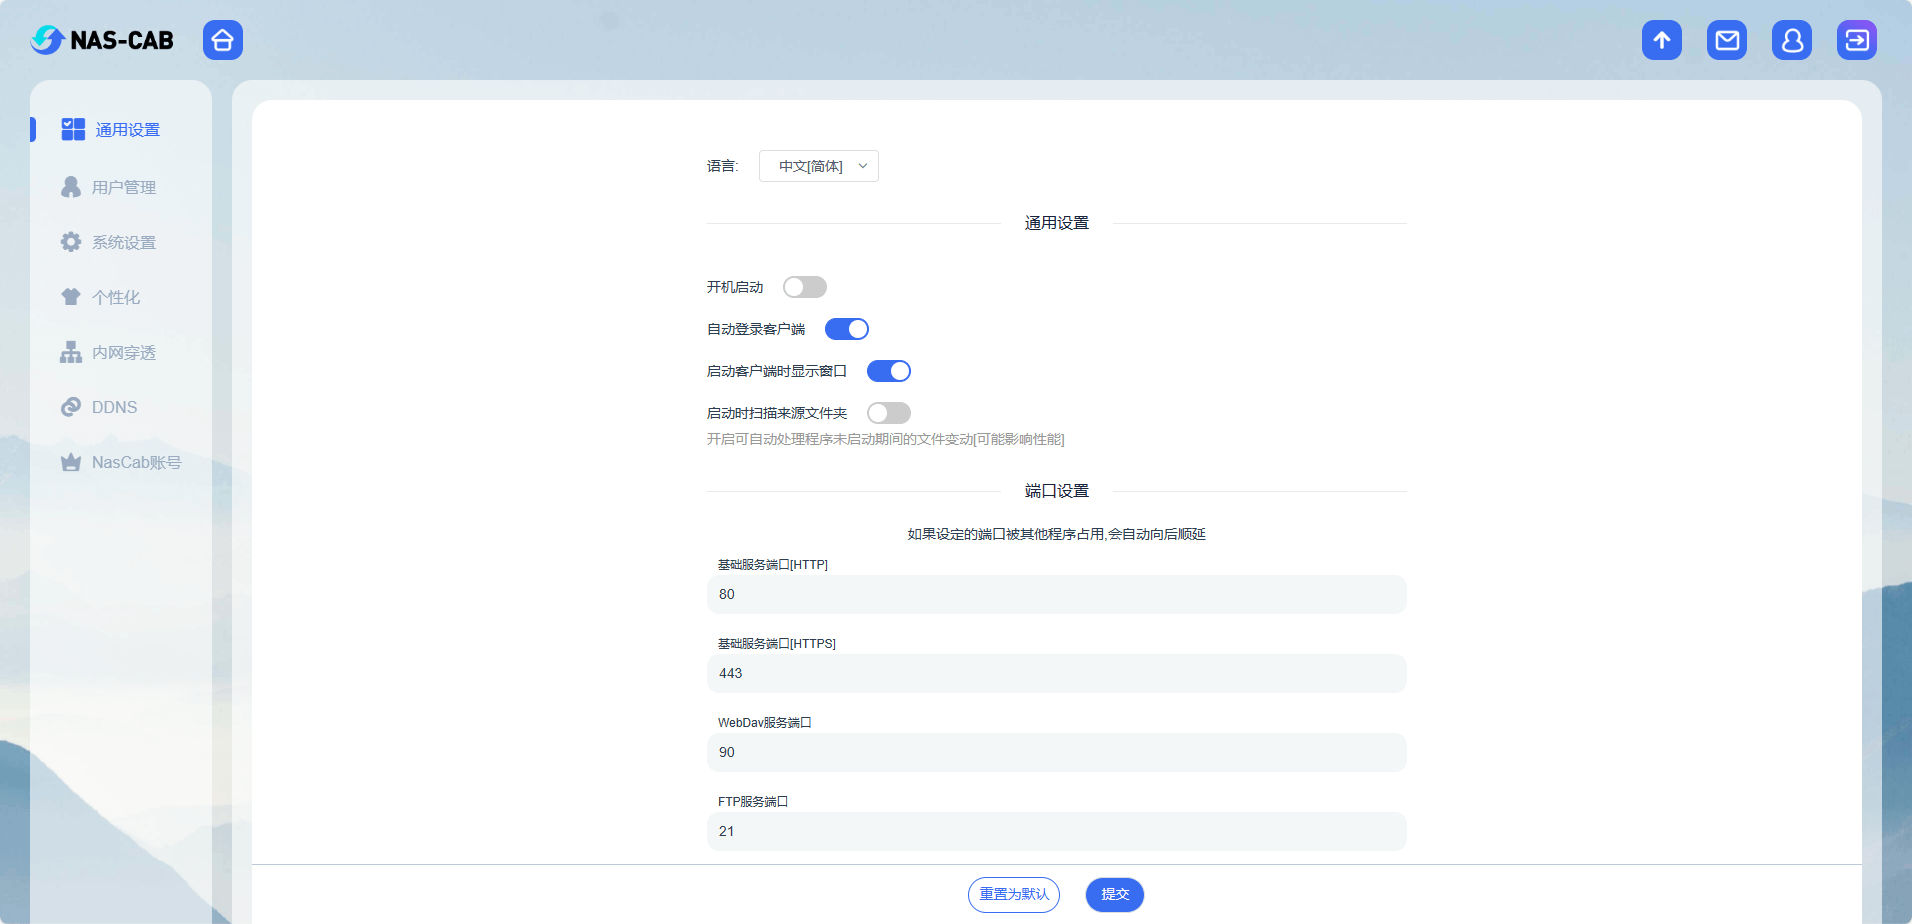Submit settings with the 提交 button
1912x924 pixels.
click(1114, 894)
